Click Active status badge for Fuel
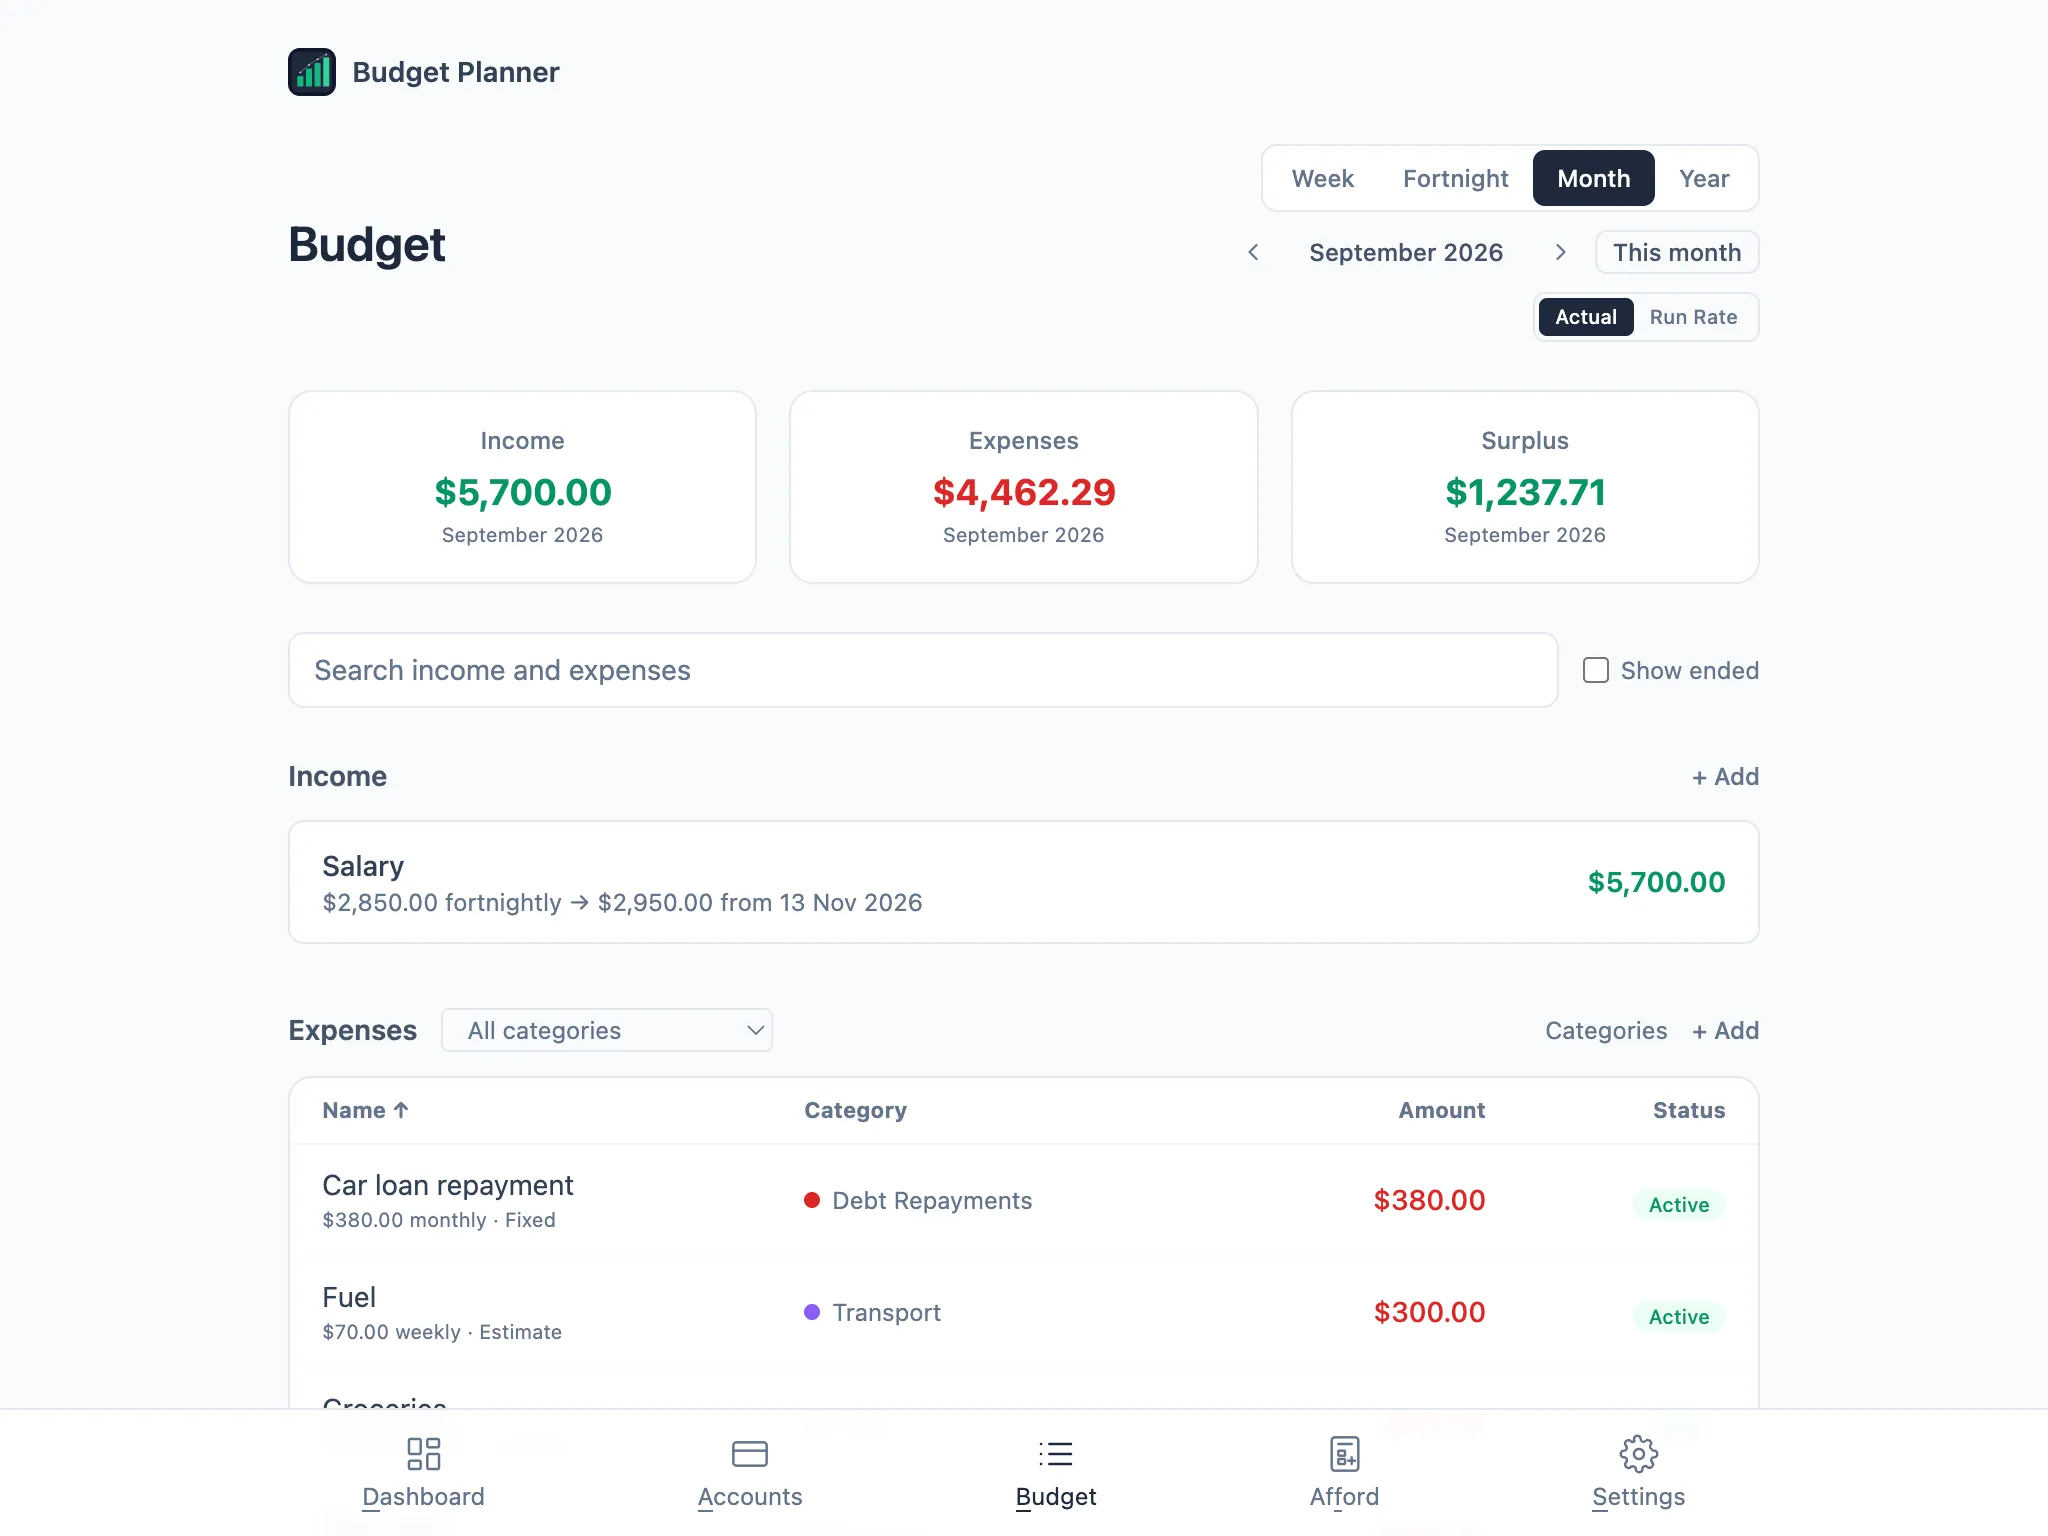2048x1536 pixels. click(x=1679, y=1317)
